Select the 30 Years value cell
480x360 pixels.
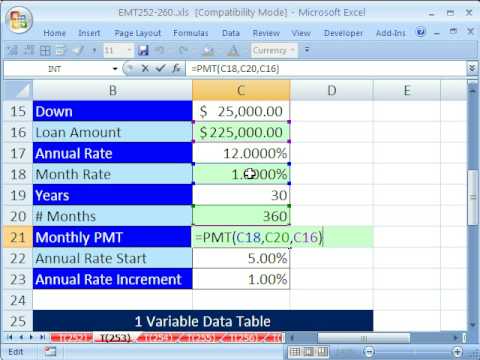point(241,195)
